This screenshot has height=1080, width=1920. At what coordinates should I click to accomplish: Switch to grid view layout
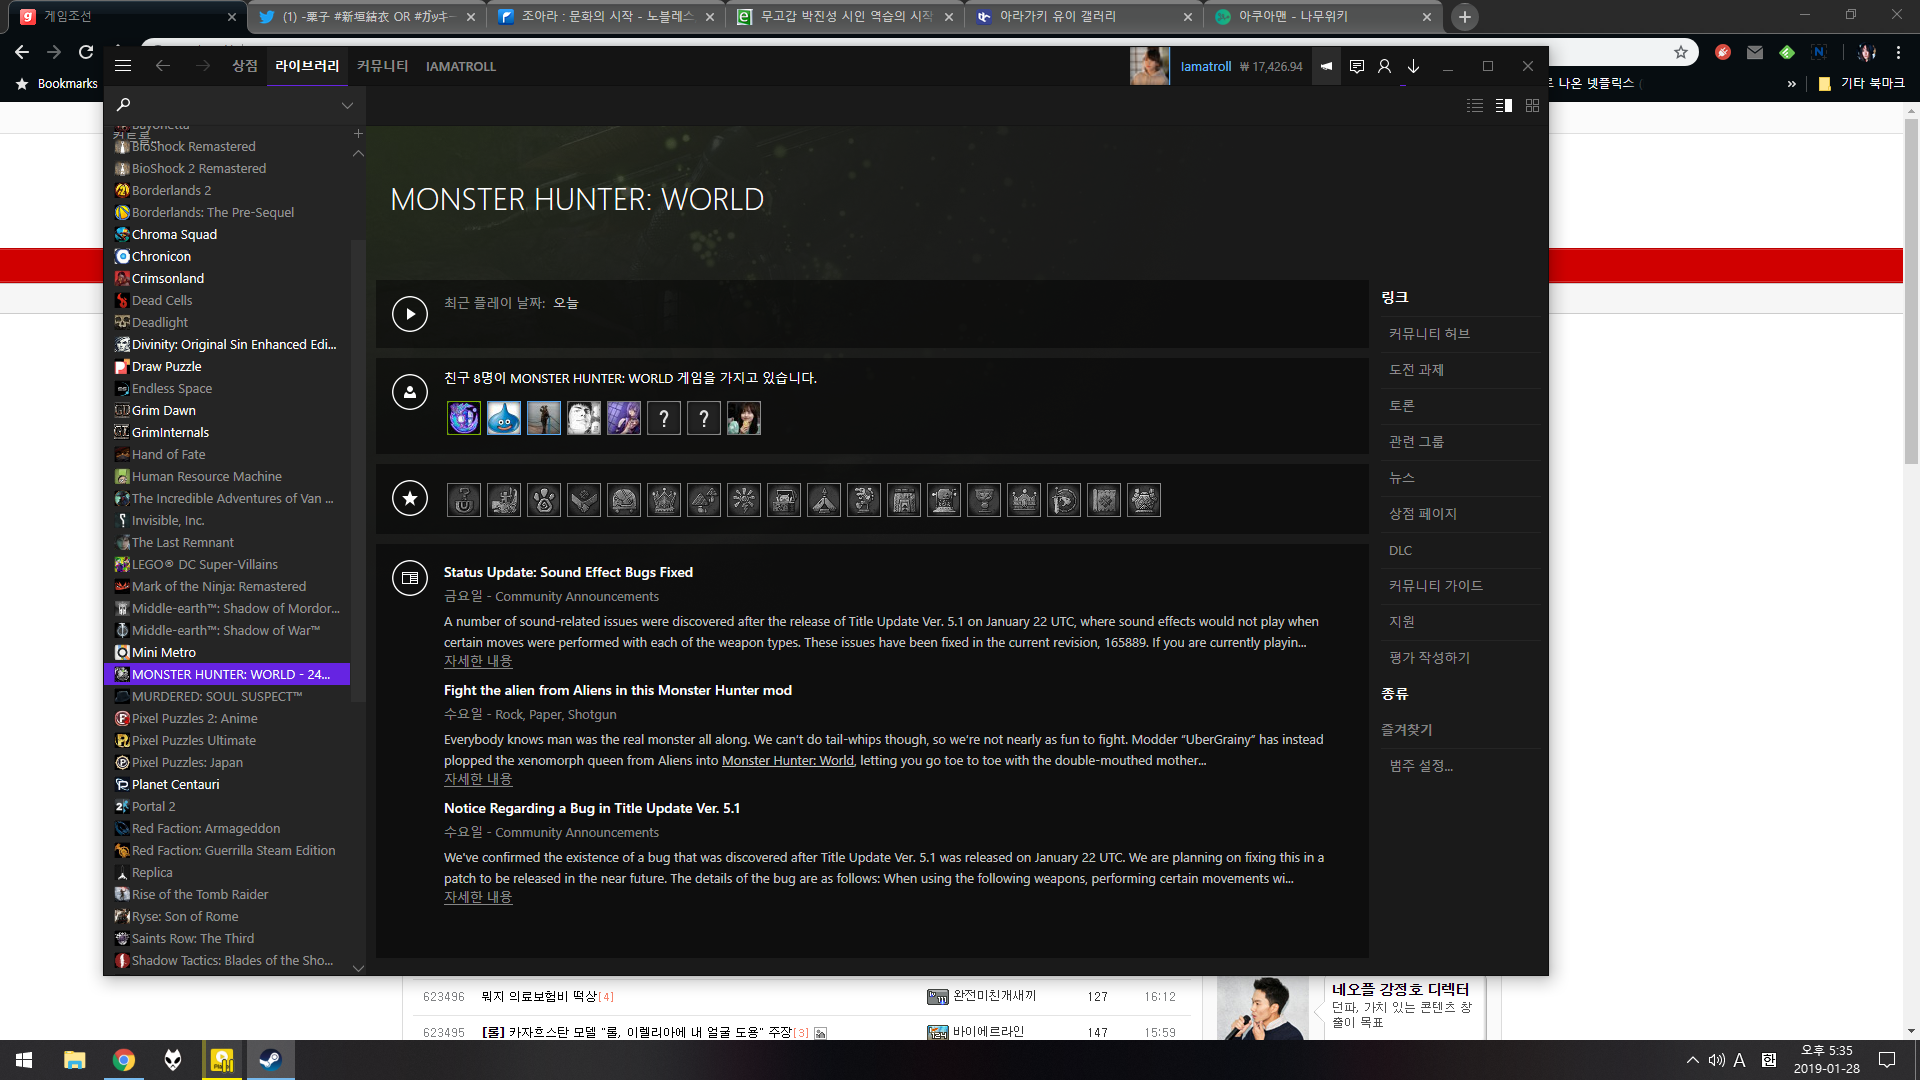point(1532,105)
